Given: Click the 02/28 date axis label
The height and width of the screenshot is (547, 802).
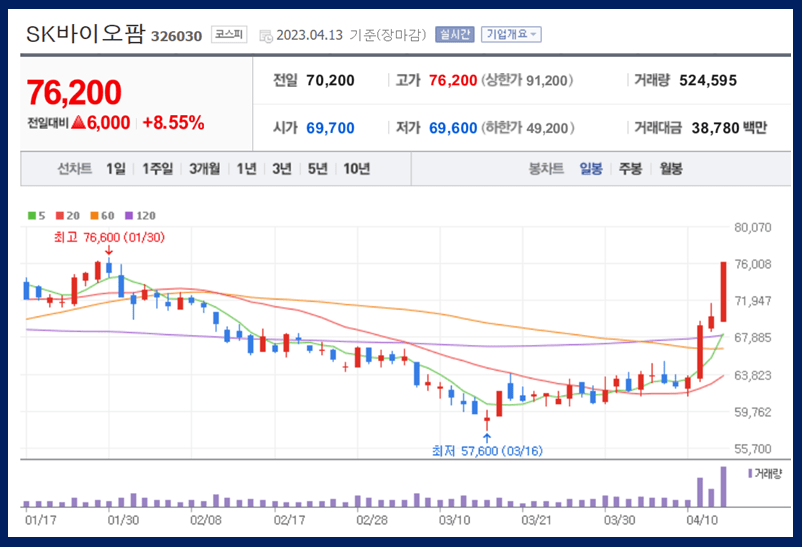Looking at the screenshot, I should pos(372,520).
